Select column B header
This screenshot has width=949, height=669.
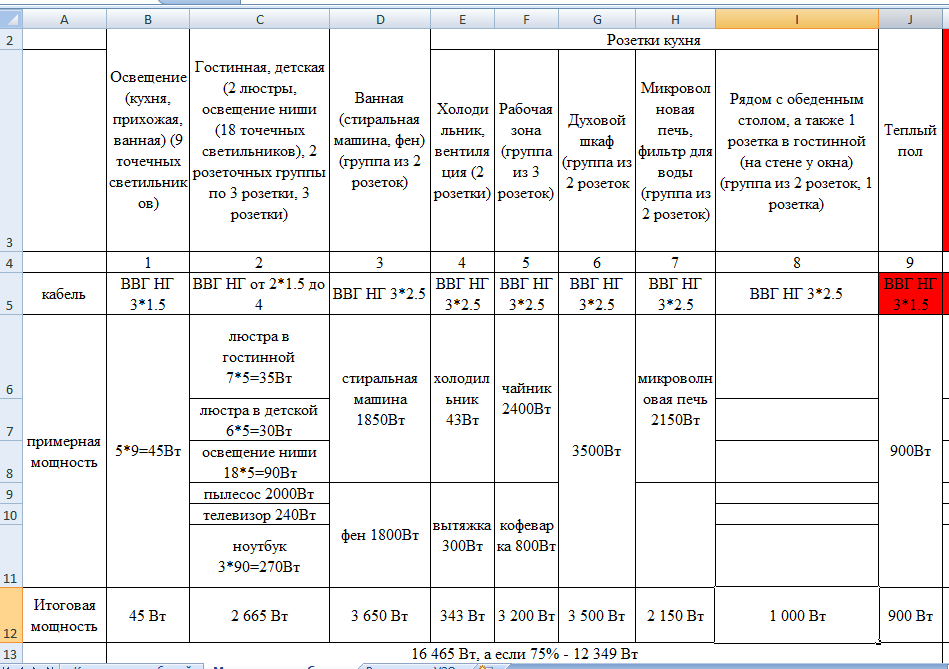click(x=148, y=19)
